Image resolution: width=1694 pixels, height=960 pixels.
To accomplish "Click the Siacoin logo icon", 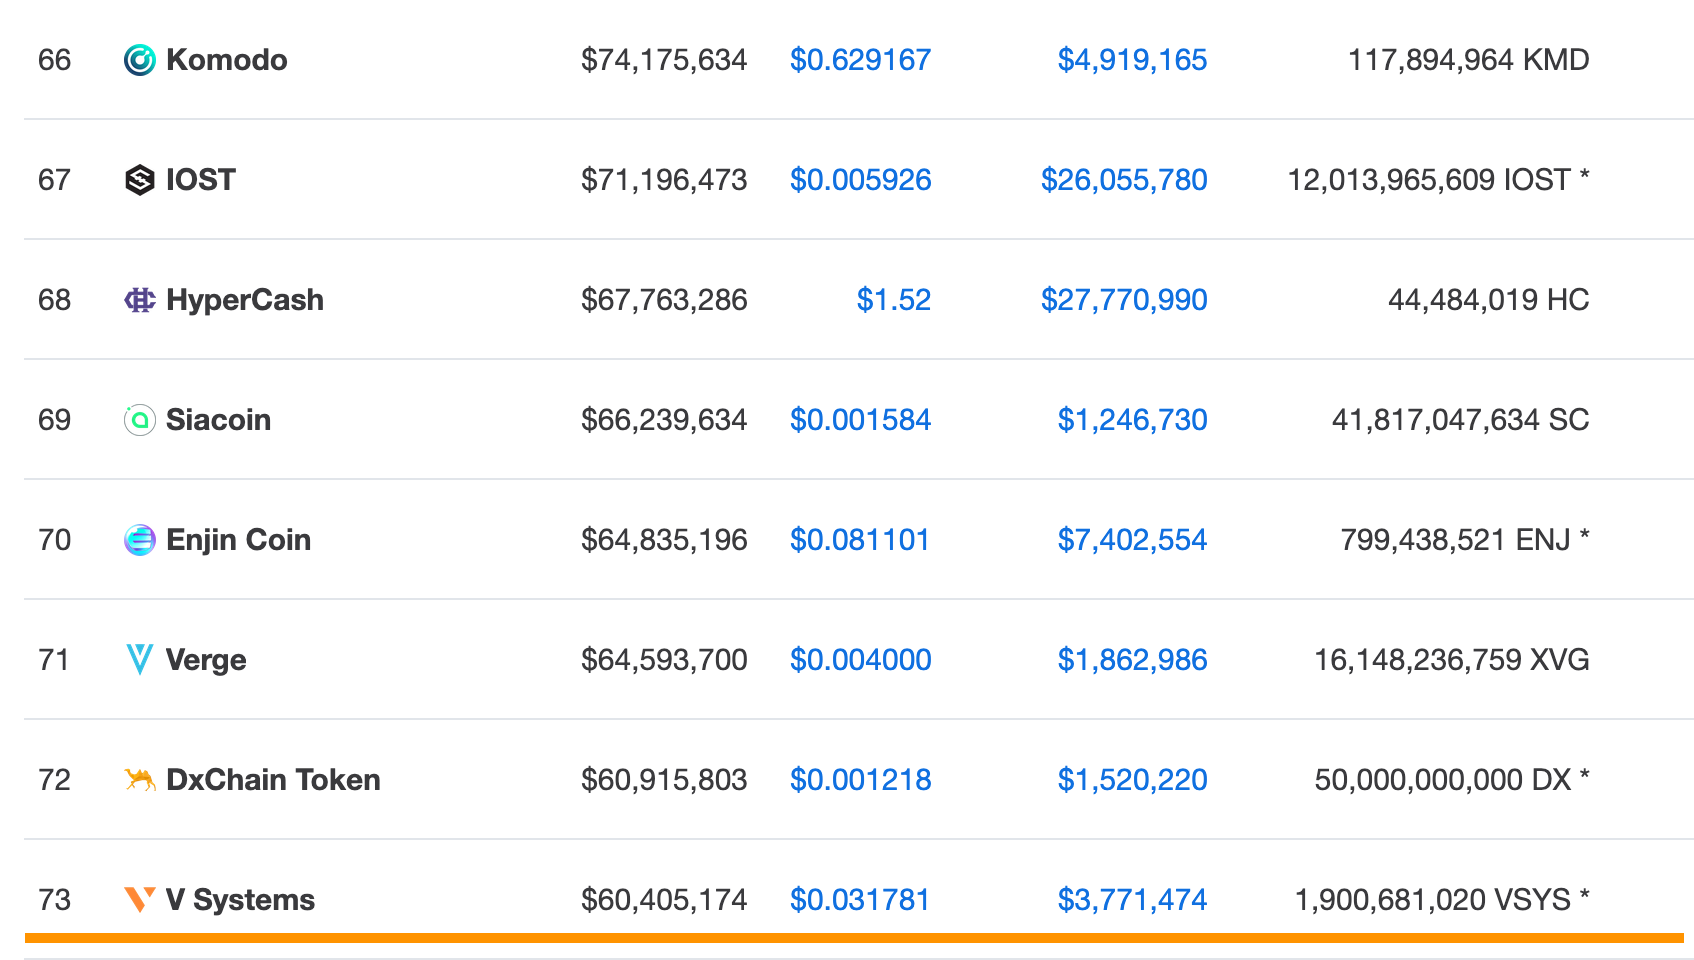I will click(140, 420).
